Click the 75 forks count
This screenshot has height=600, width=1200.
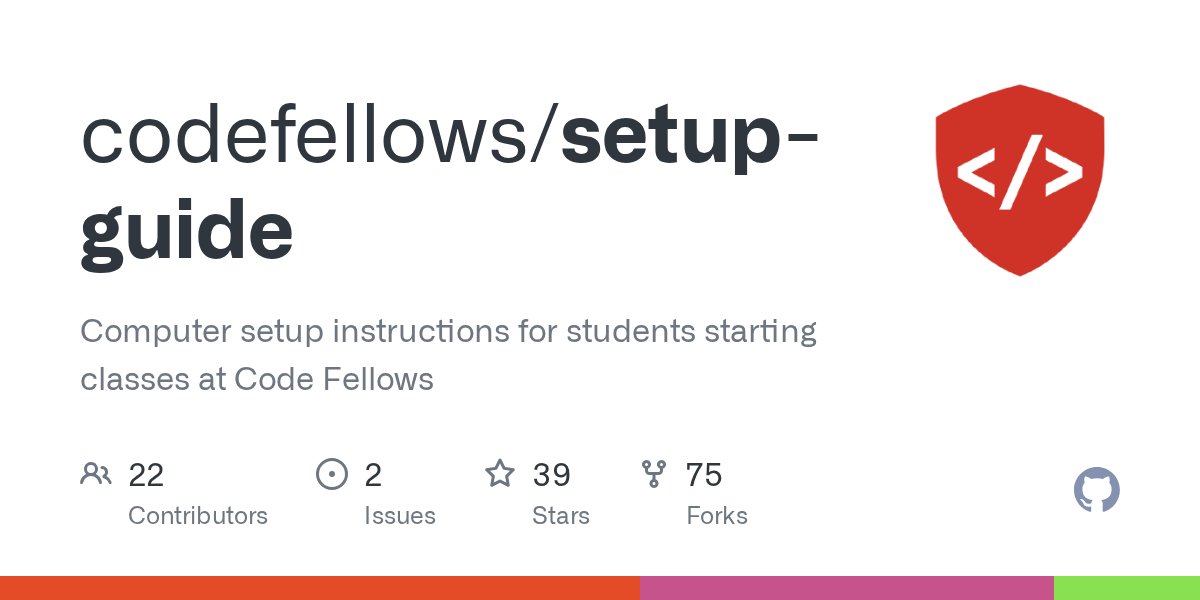704,475
